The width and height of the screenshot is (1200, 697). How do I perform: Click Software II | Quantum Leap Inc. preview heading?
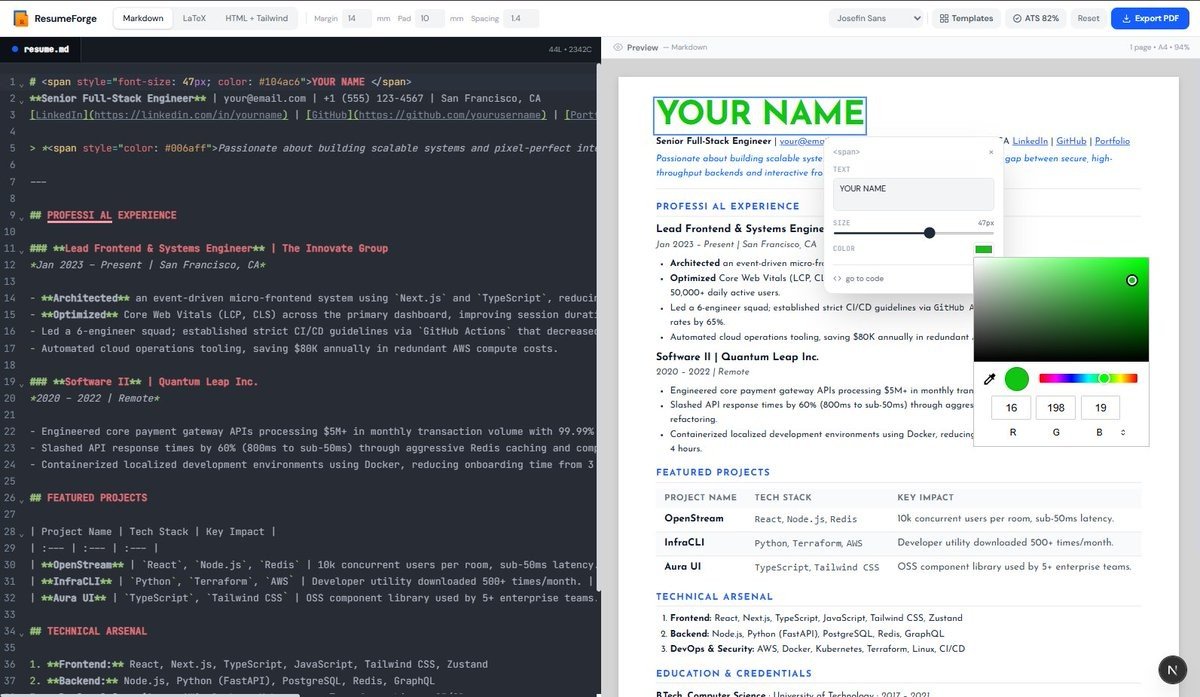(x=737, y=357)
